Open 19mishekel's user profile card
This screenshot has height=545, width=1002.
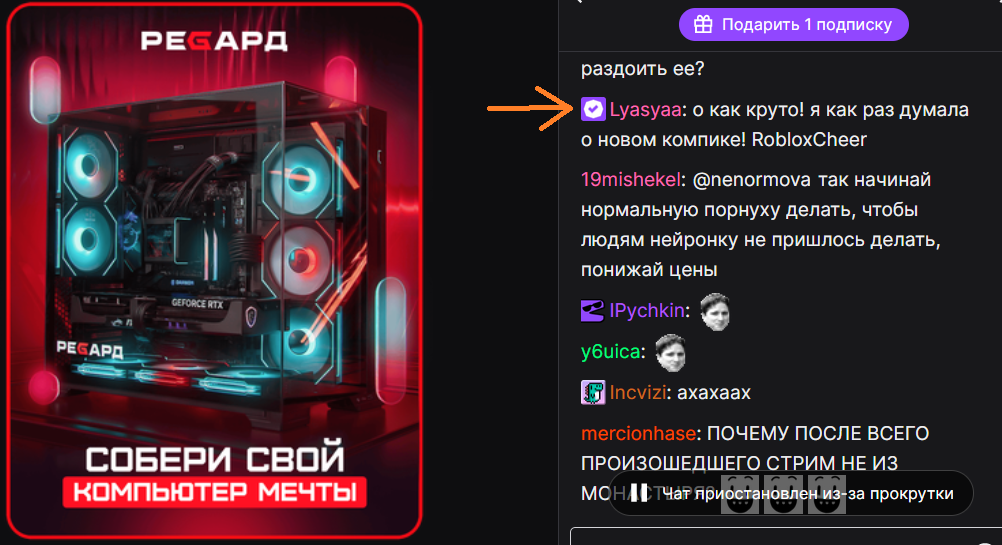[631, 180]
